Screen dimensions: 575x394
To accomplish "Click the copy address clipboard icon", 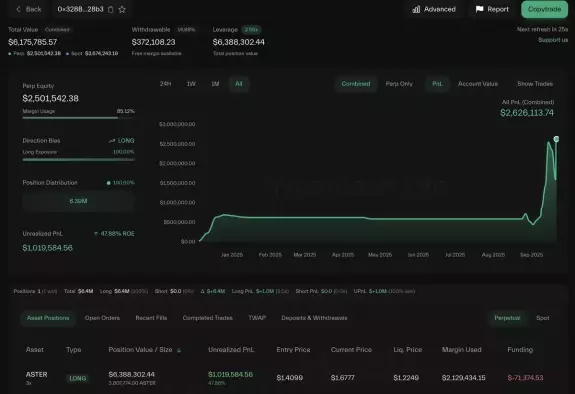I will click(110, 10).
